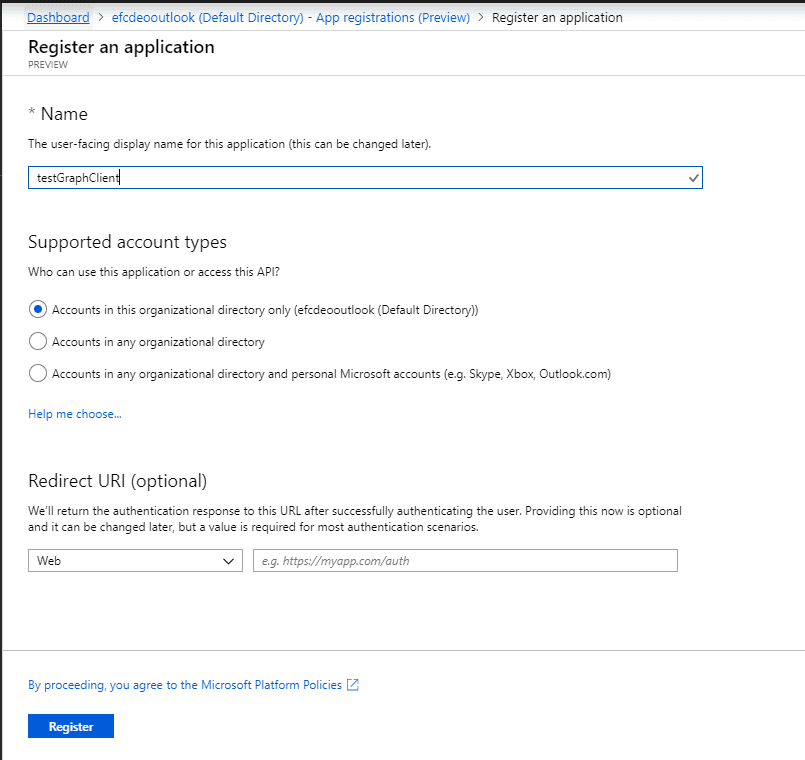Open the Microsoft Platform Policies link
The height and width of the screenshot is (760, 805).
[x=185, y=685]
